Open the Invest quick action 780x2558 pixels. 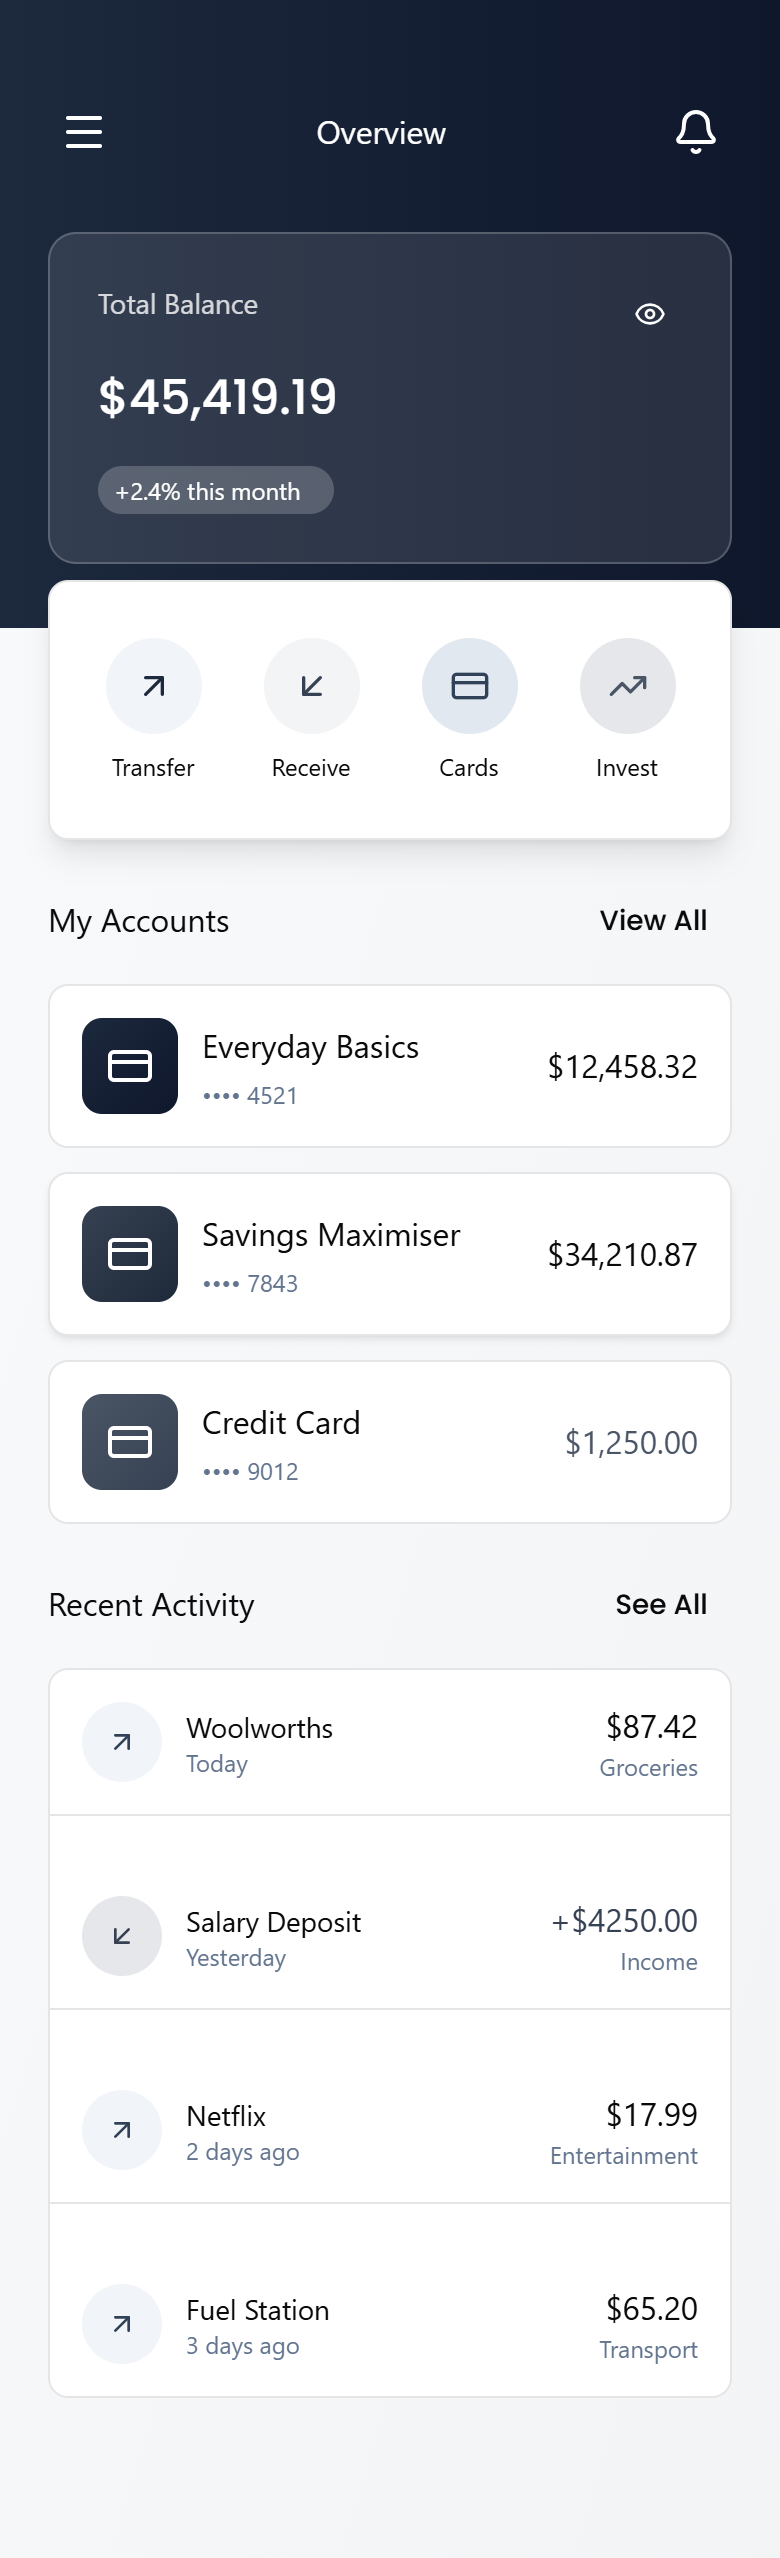(x=628, y=686)
